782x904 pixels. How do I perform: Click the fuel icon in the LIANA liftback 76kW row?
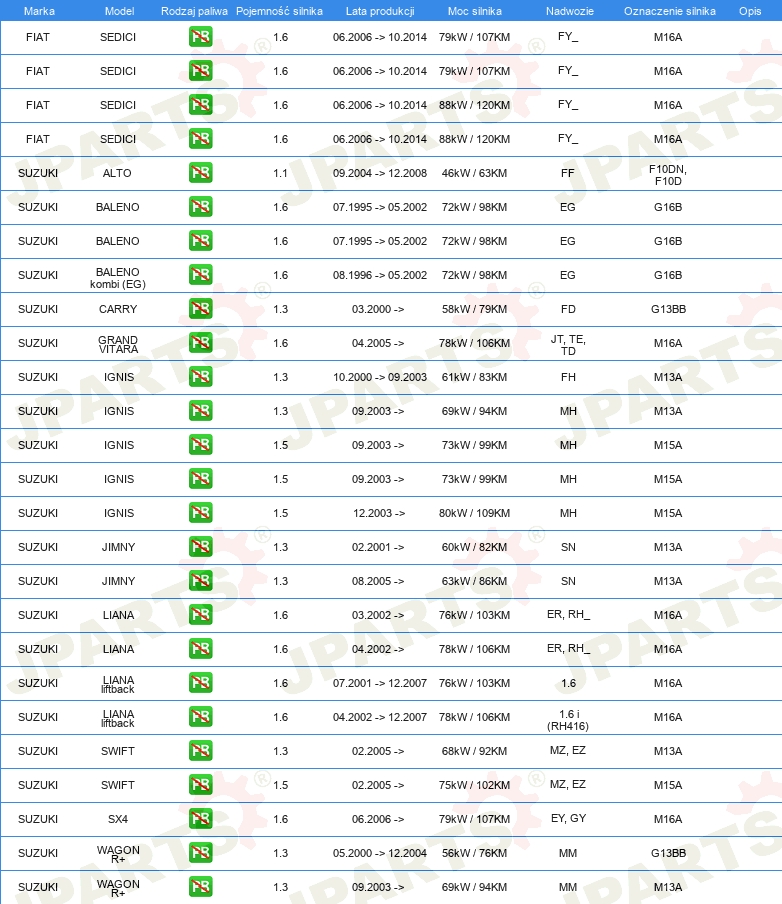coord(201,683)
